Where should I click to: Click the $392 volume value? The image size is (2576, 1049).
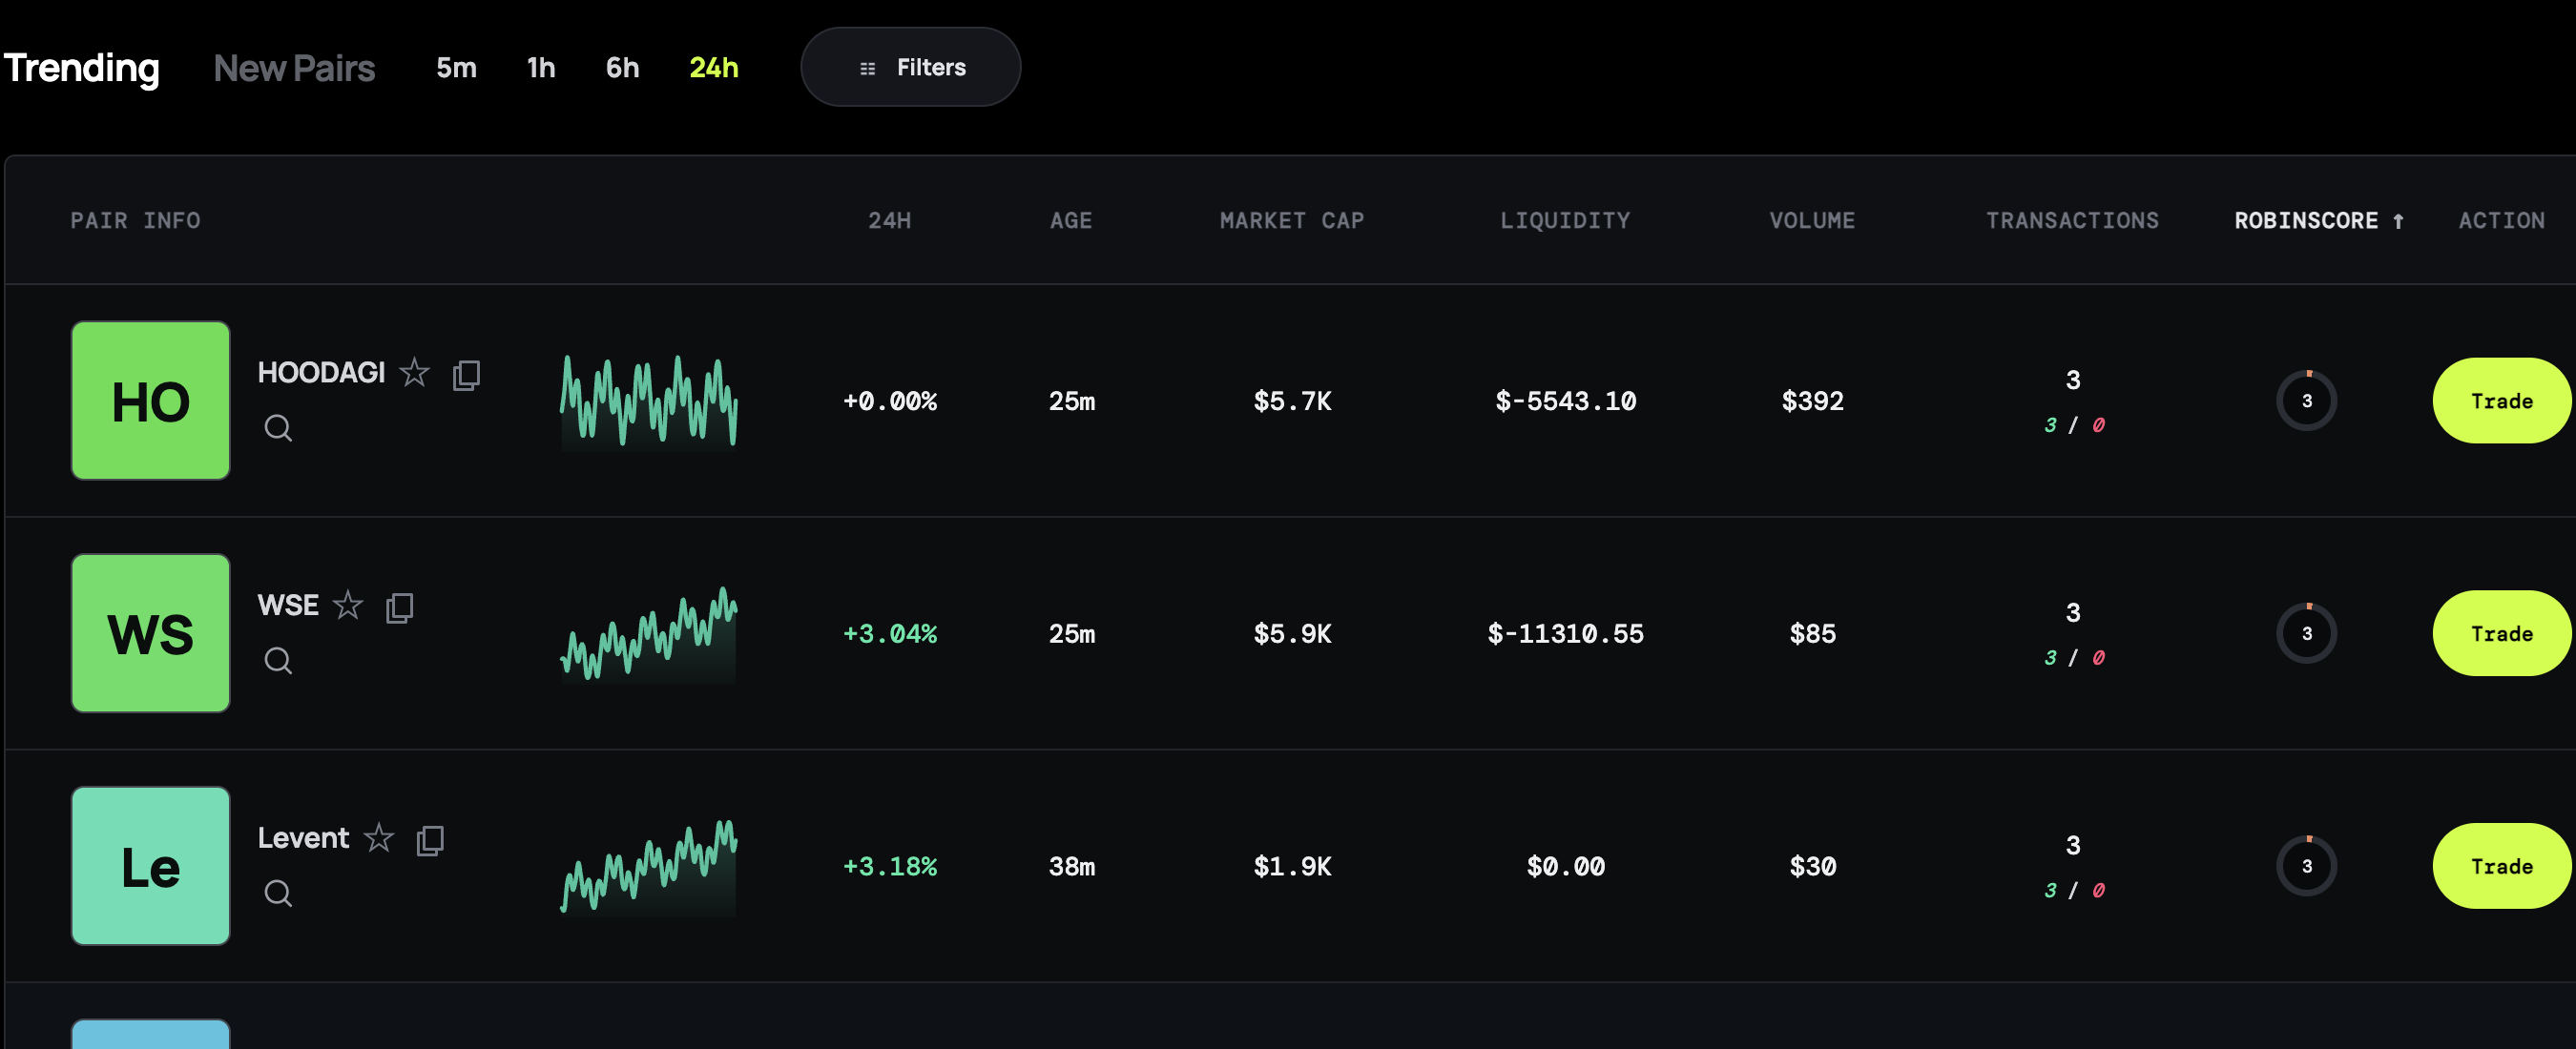1812,401
